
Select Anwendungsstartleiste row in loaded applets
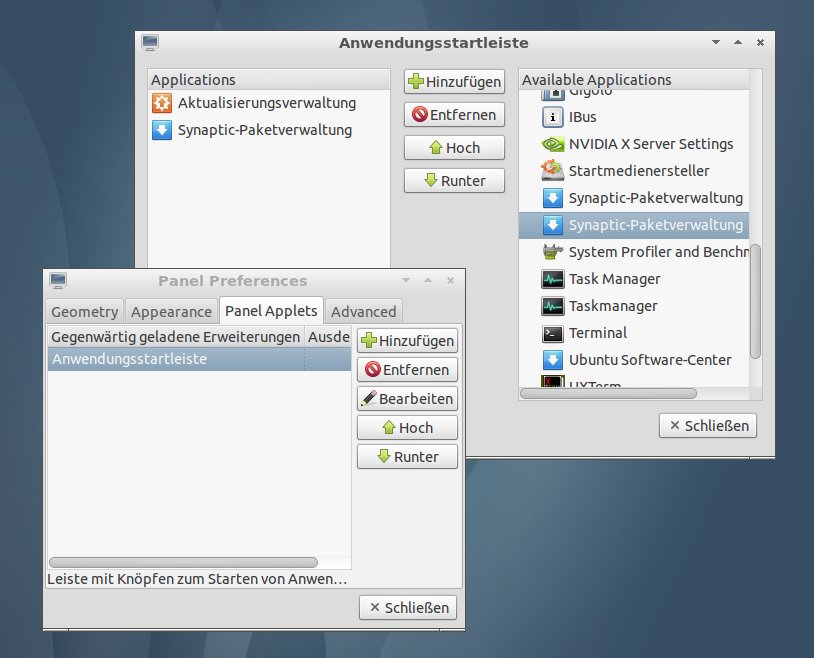(x=199, y=359)
